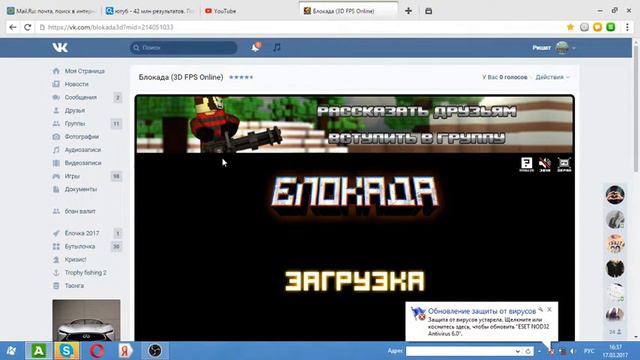Click the green browser extension icon
The width and height of the screenshot is (640, 360).
pos(611,27)
